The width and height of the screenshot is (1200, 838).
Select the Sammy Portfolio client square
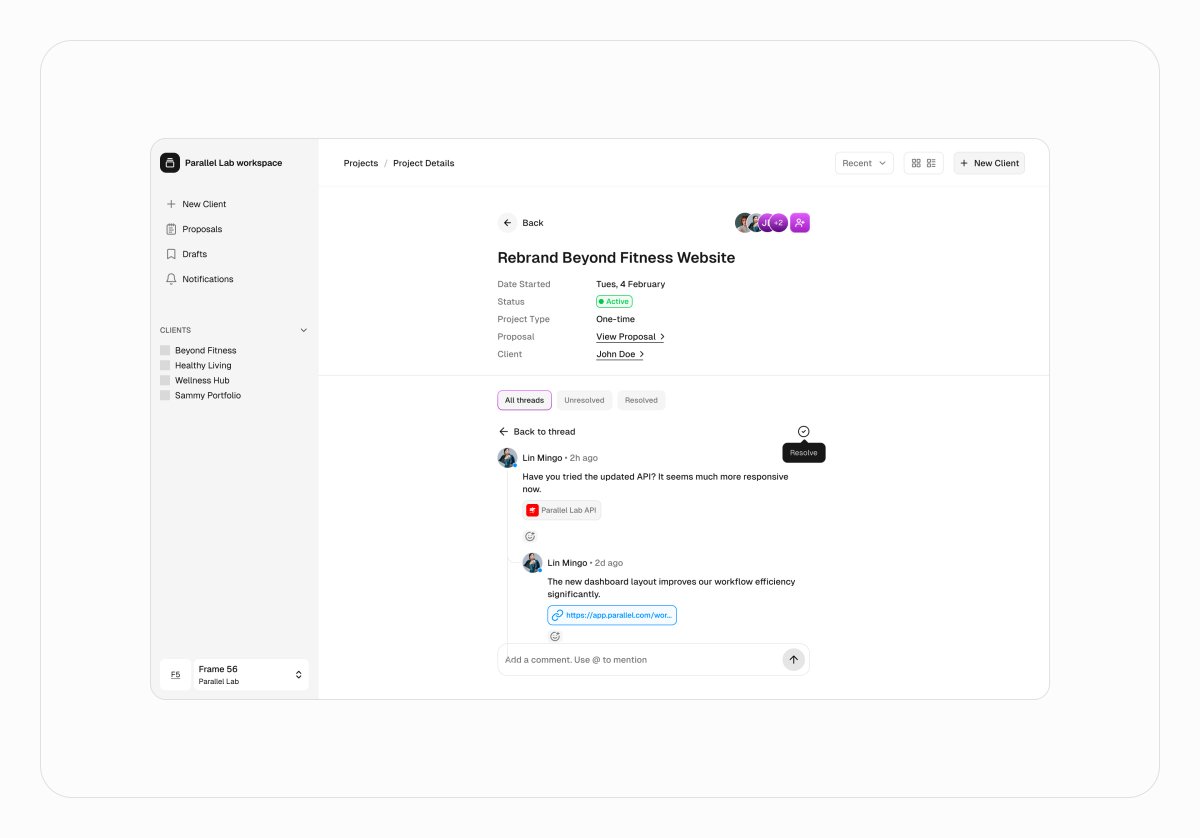pos(165,395)
